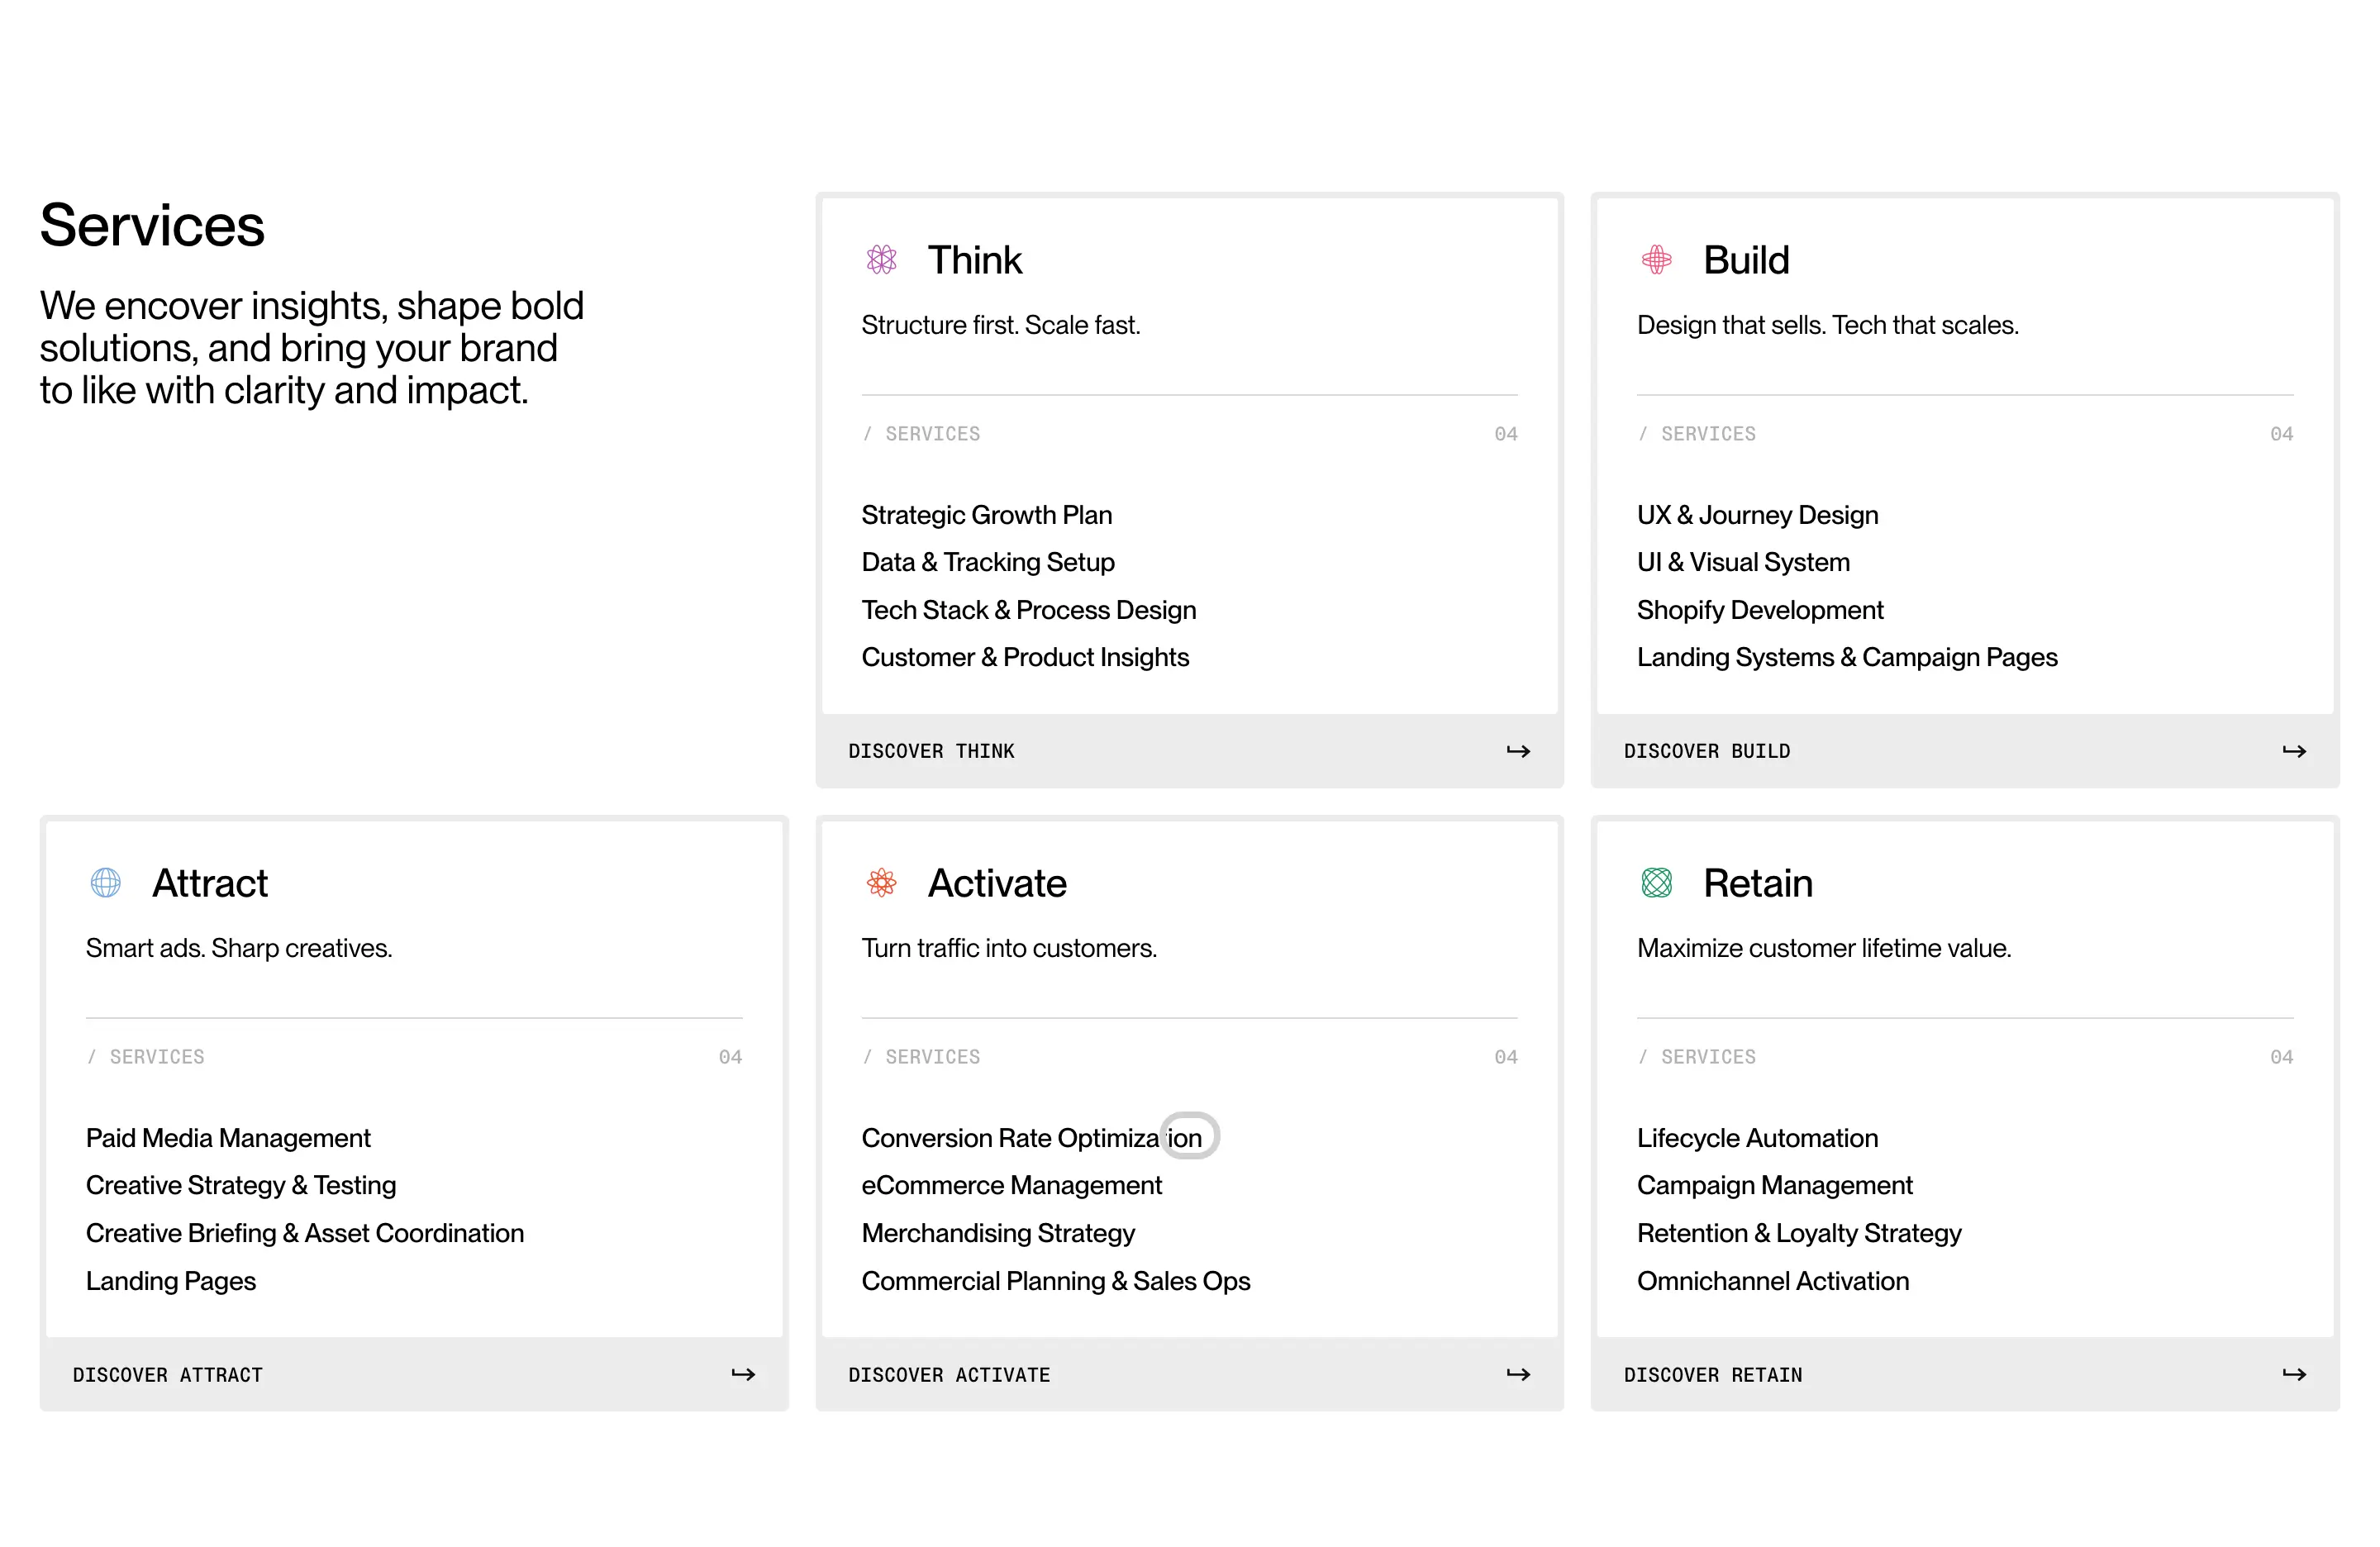2380x1547 pixels.
Task: Click the orange atom icon beside Activate
Action: tap(881, 883)
